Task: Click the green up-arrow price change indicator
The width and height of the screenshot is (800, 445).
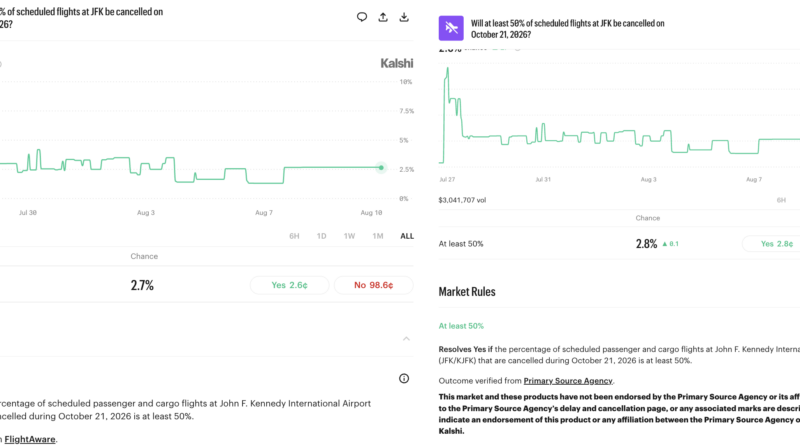Action: coord(670,244)
